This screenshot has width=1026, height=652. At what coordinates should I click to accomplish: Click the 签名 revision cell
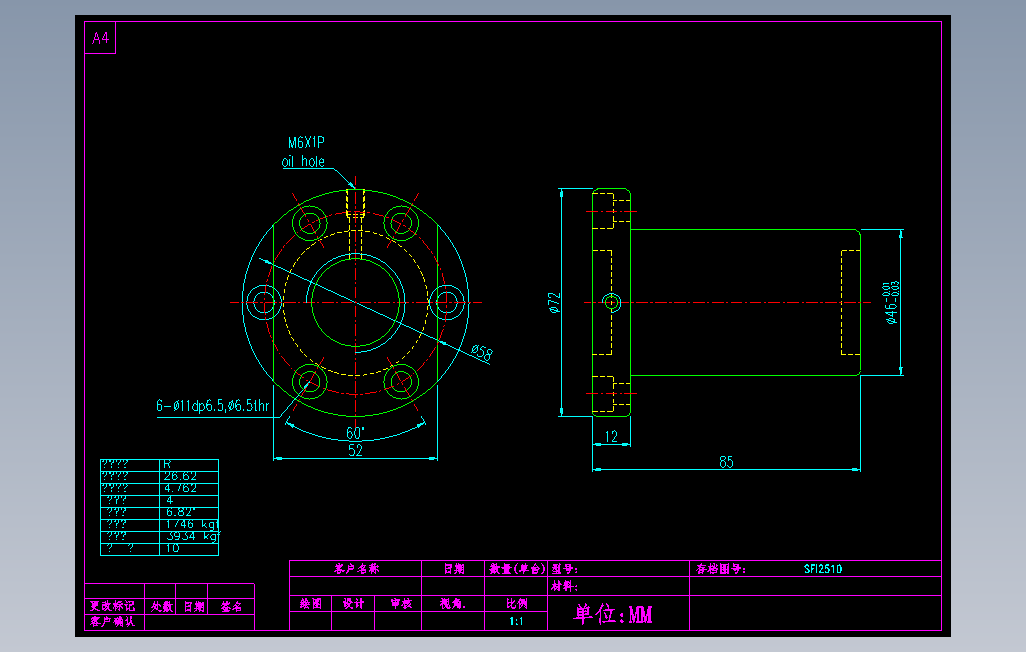(x=231, y=606)
